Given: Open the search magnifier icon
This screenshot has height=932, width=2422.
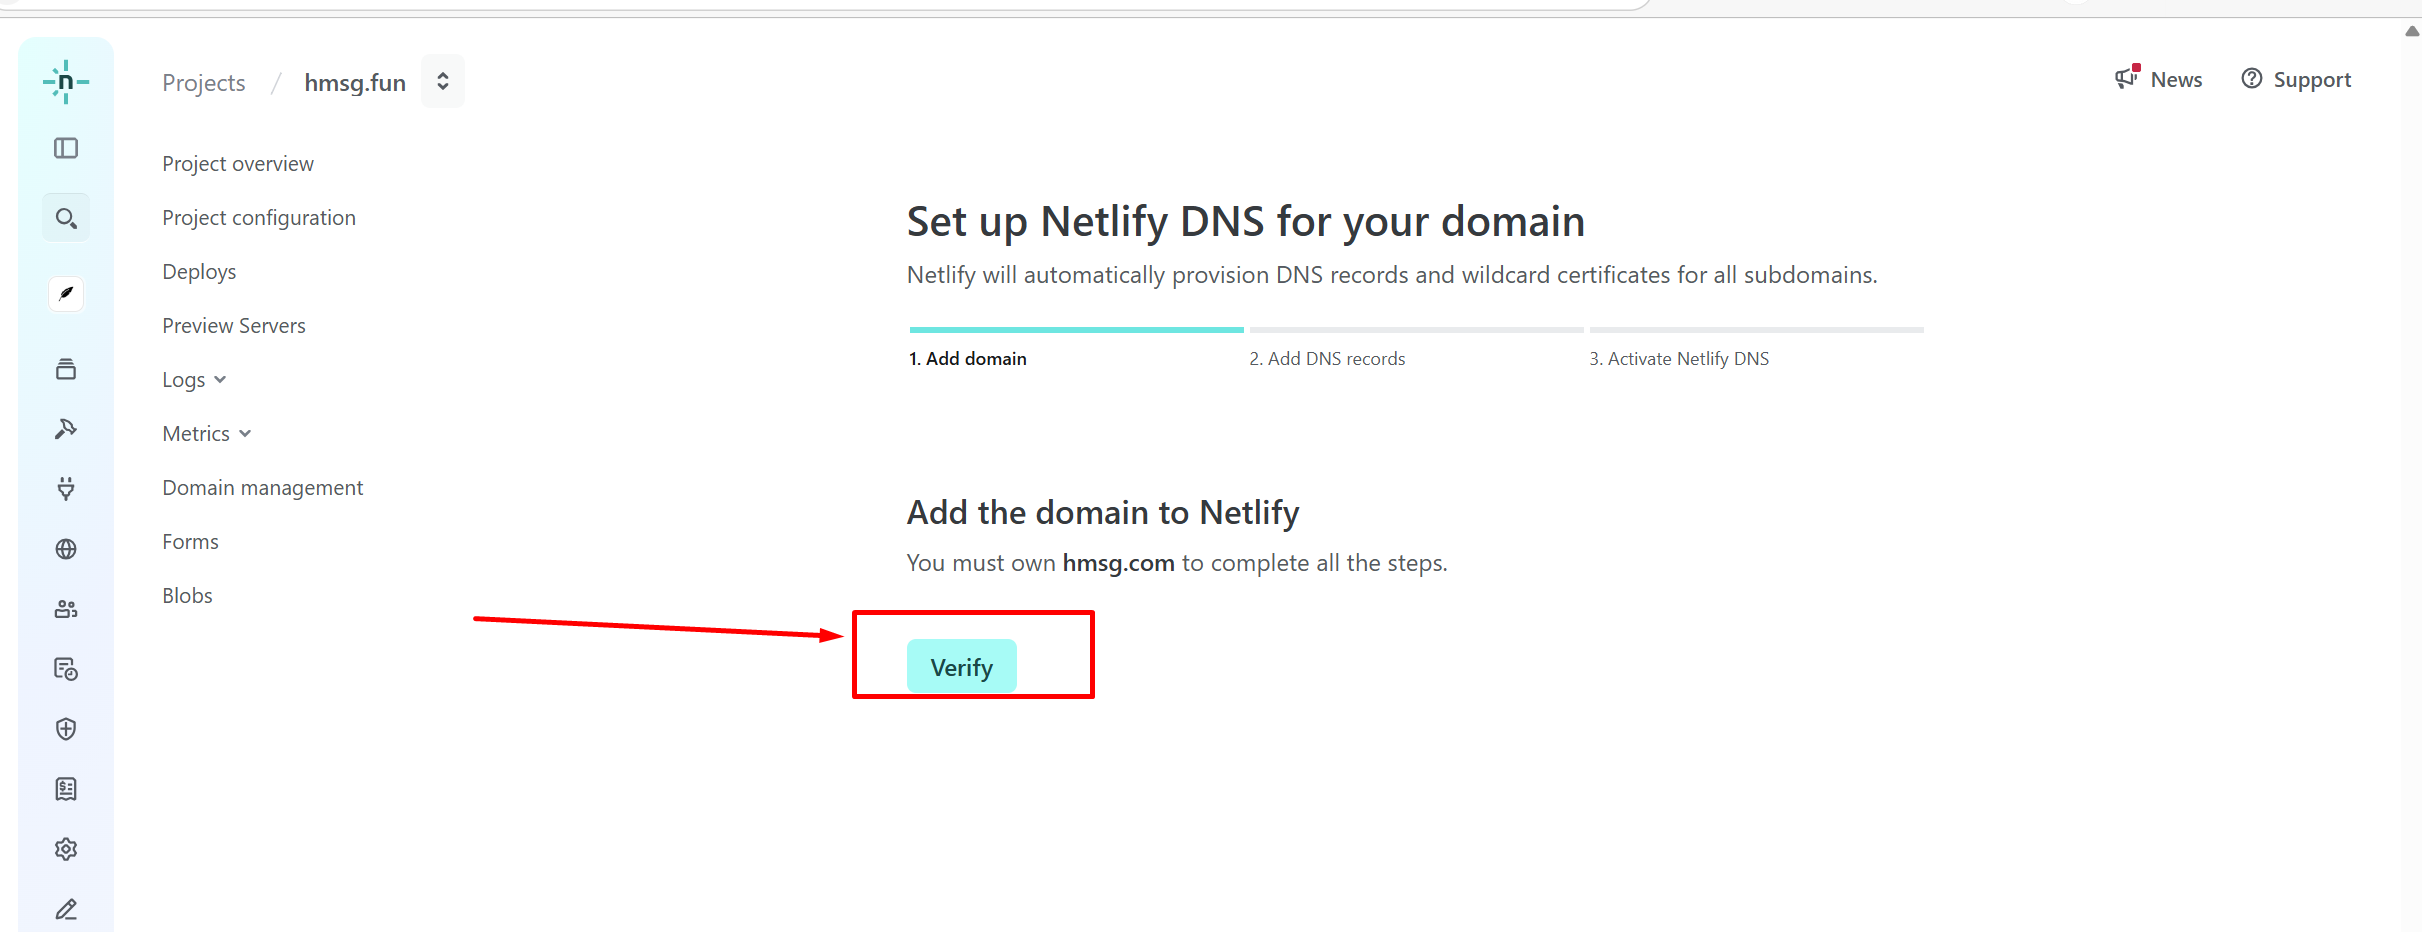Looking at the screenshot, I should click(66, 218).
